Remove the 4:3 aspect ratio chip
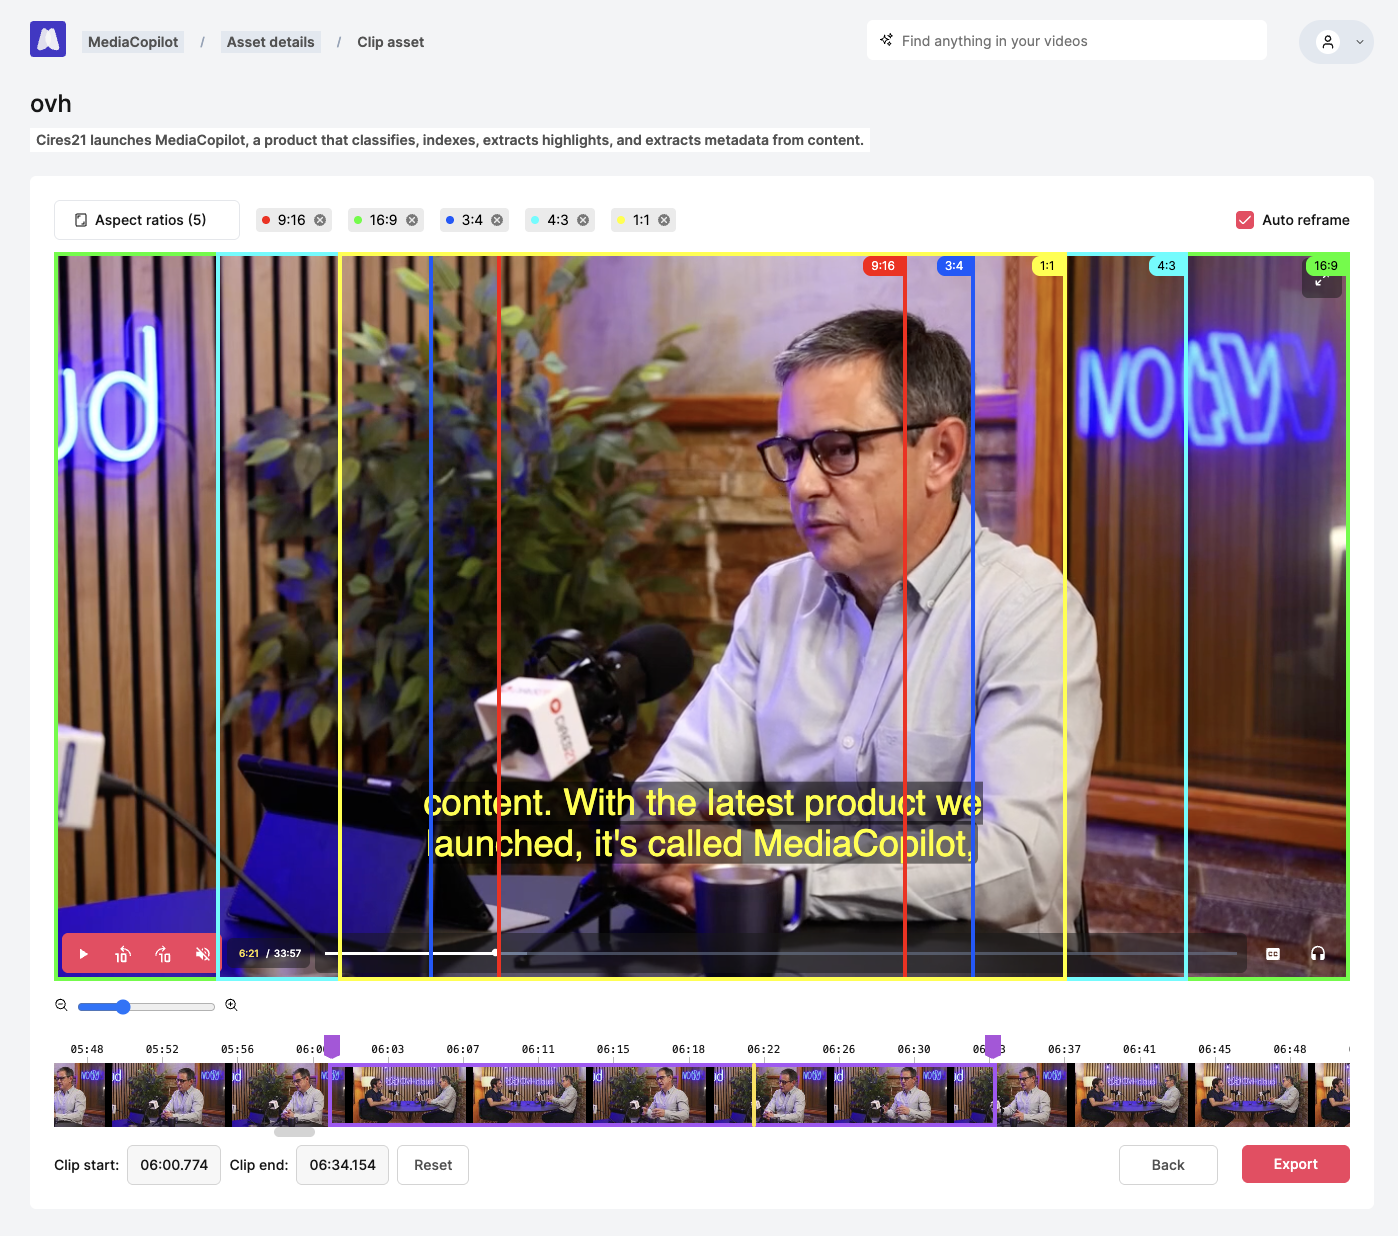 583,220
